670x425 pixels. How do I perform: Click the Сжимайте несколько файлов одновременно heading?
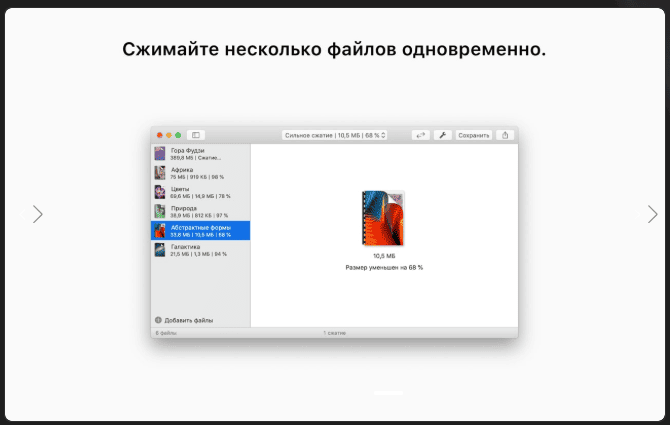click(x=334, y=49)
